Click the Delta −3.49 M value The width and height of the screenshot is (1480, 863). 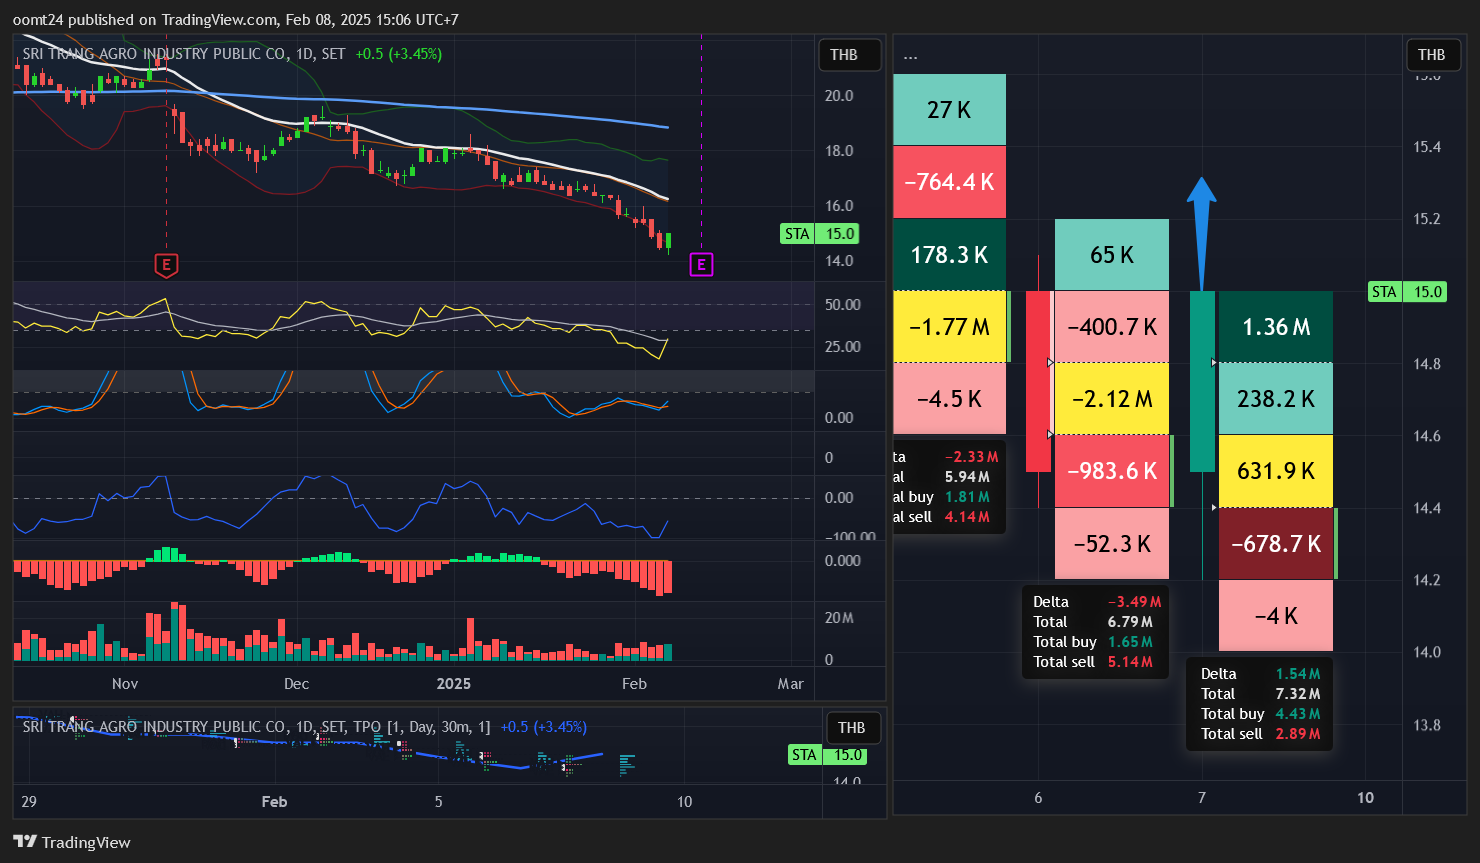point(1134,602)
